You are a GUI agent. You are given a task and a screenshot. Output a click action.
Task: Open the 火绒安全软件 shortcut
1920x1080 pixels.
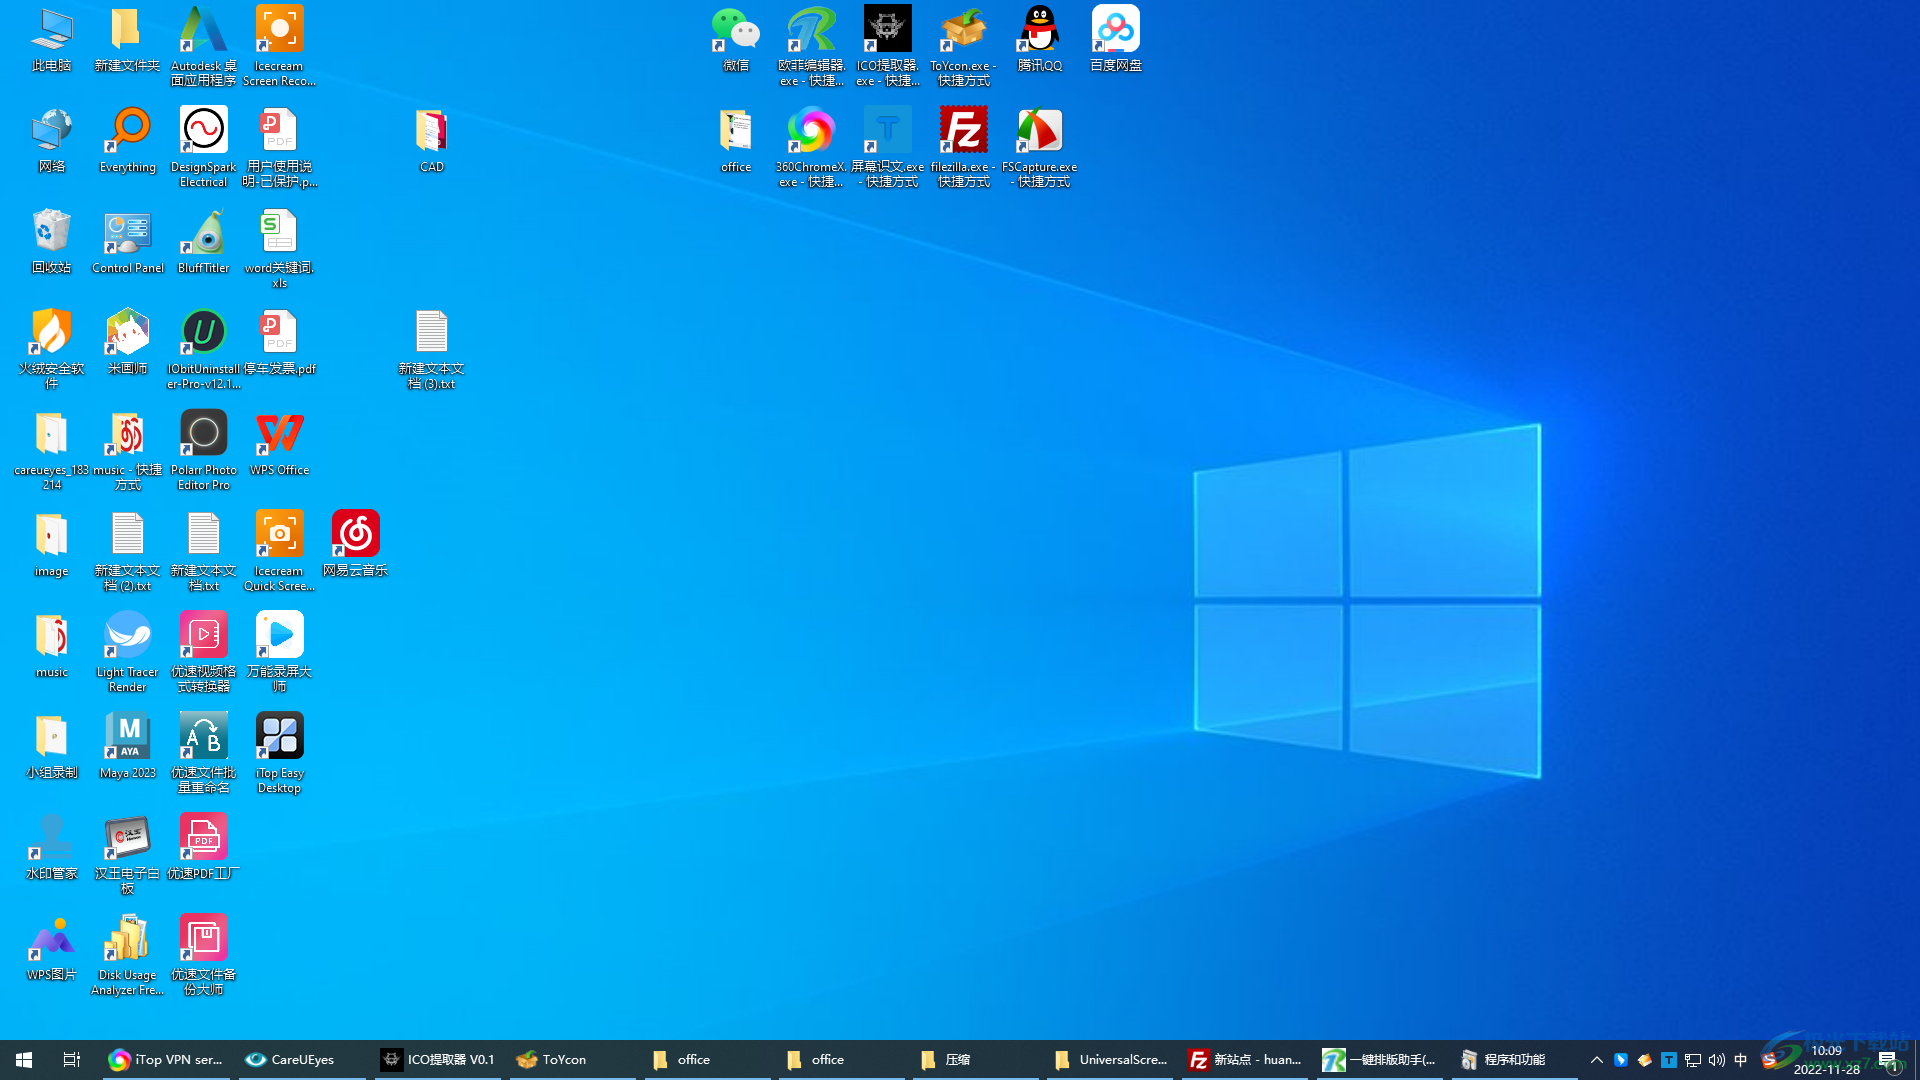tap(51, 349)
